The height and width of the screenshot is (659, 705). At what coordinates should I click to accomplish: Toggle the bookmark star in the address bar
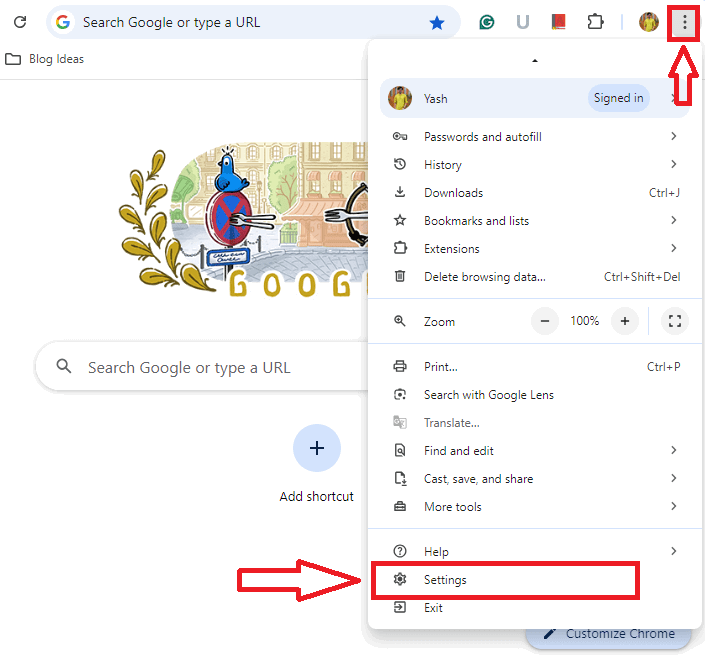(x=437, y=22)
